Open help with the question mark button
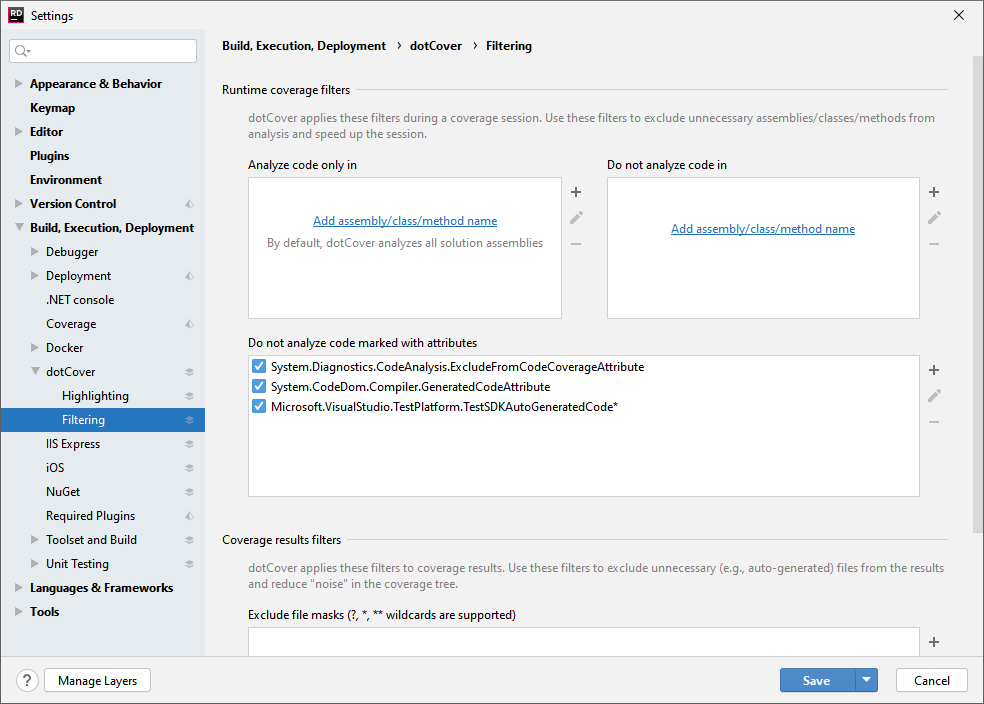 pyautogui.click(x=27, y=680)
